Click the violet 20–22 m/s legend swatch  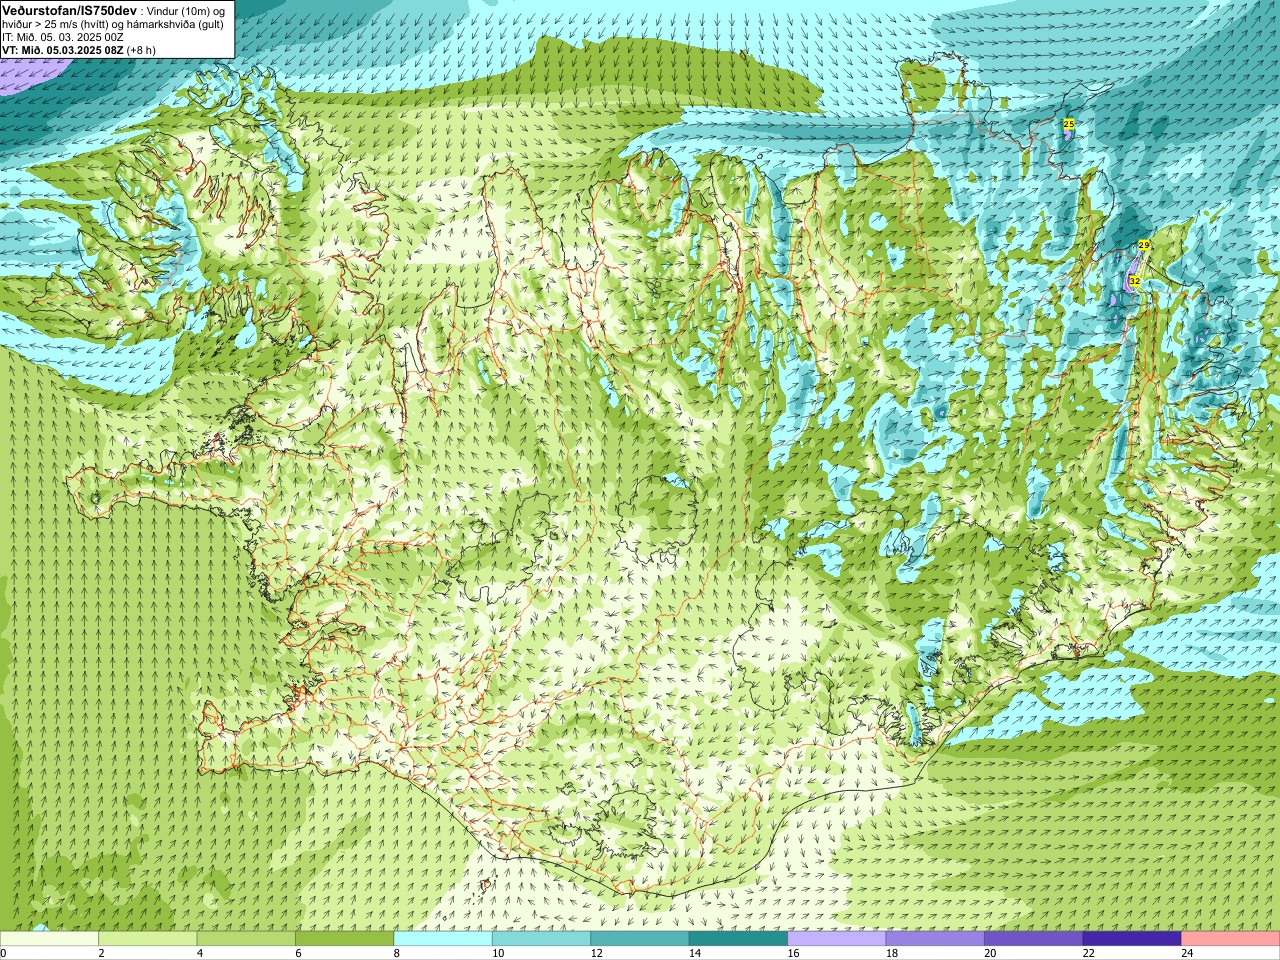click(1034, 940)
